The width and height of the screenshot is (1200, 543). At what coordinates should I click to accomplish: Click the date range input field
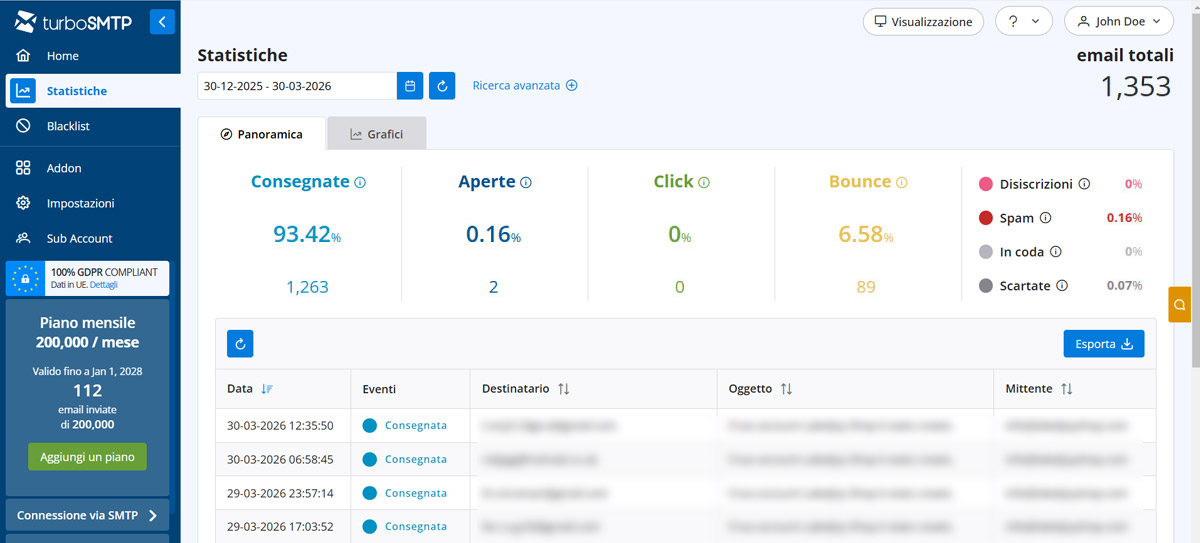pyautogui.click(x=296, y=86)
